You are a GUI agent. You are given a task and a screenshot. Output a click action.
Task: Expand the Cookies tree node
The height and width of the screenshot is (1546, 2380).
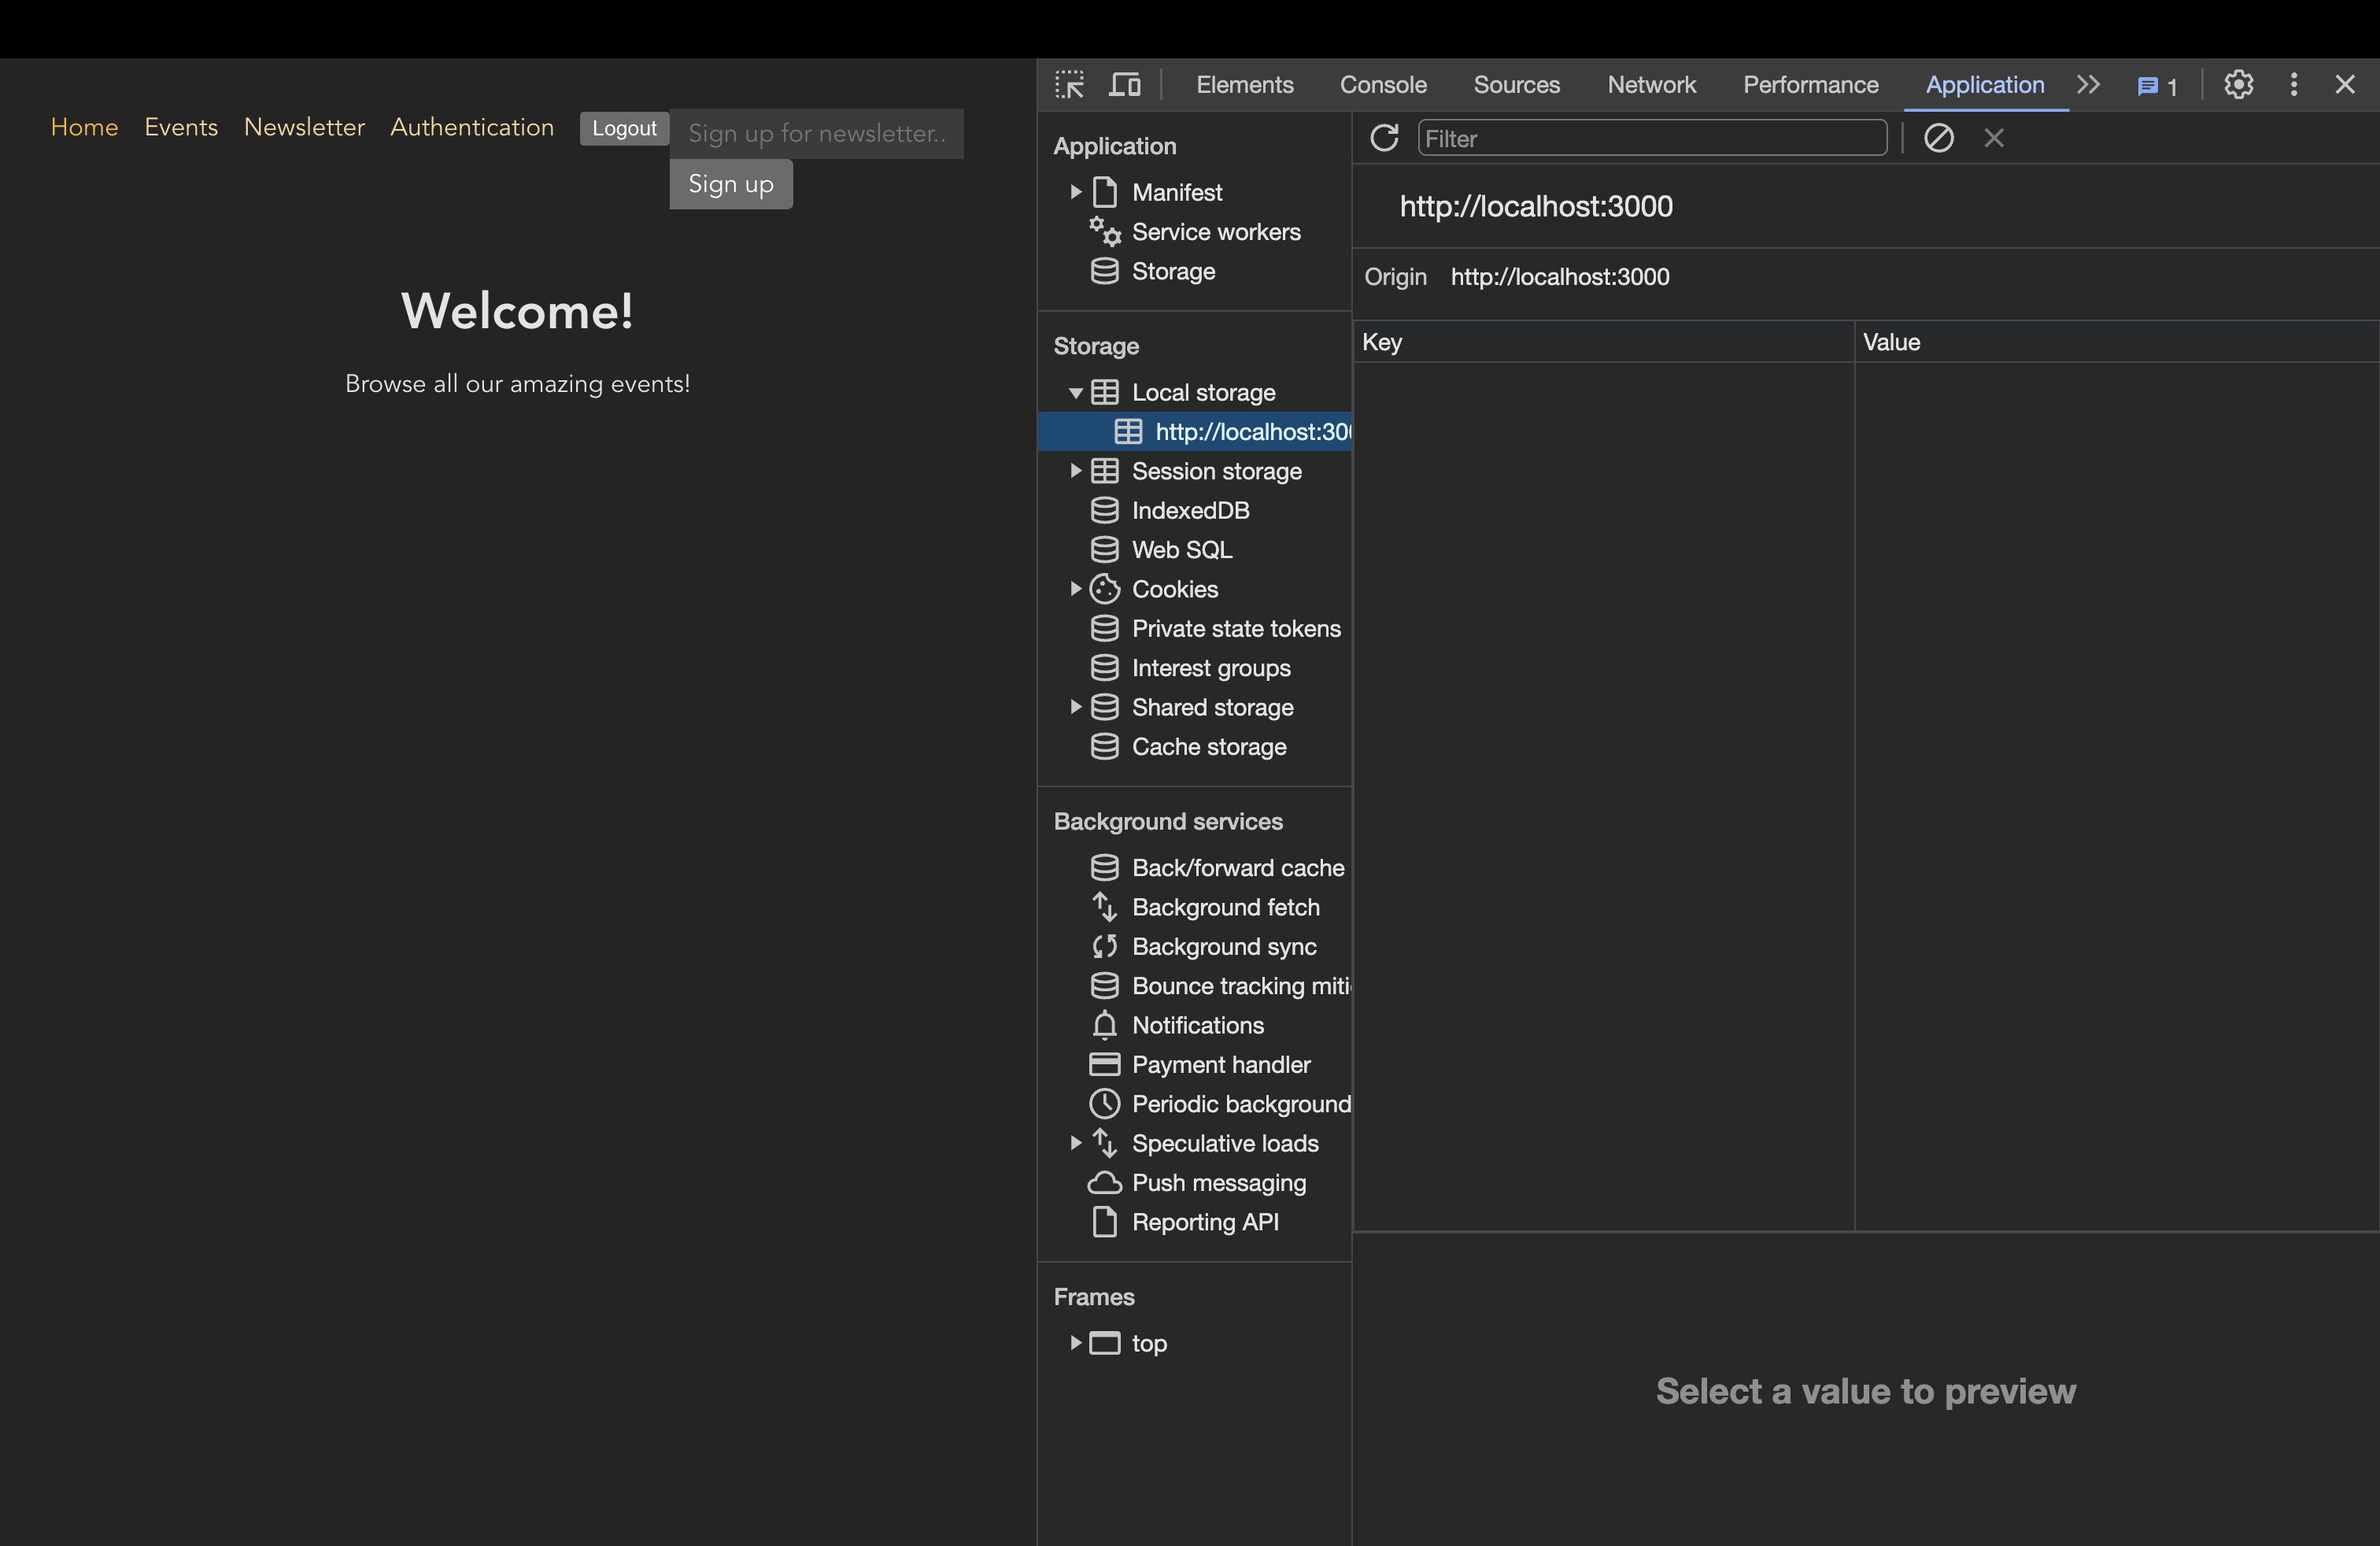tap(1076, 589)
